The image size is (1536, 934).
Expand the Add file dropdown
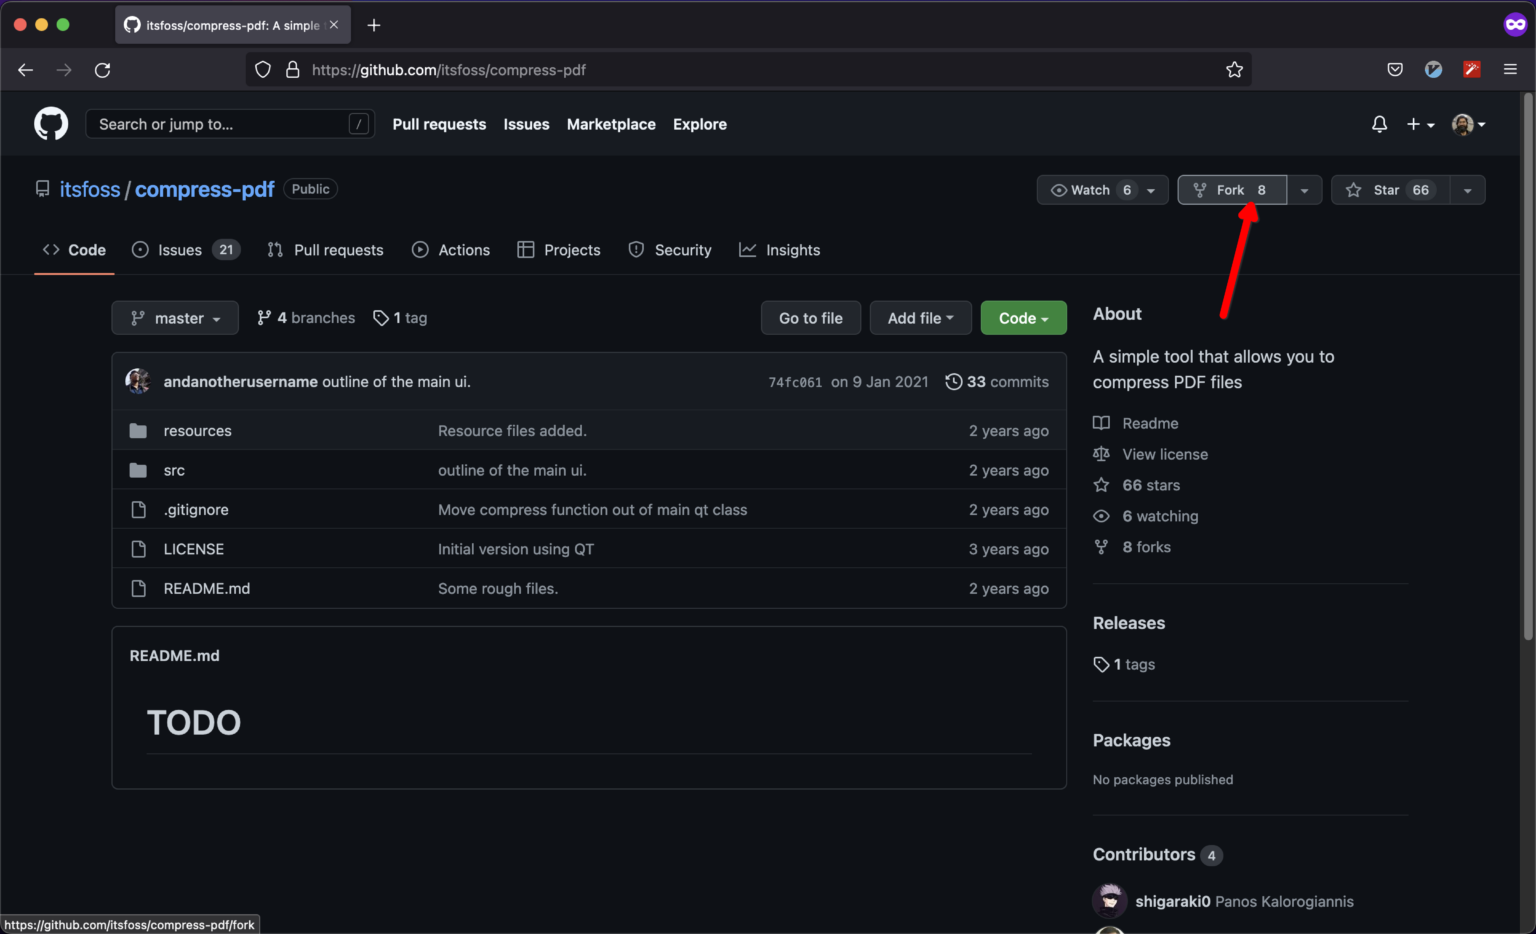tap(920, 318)
